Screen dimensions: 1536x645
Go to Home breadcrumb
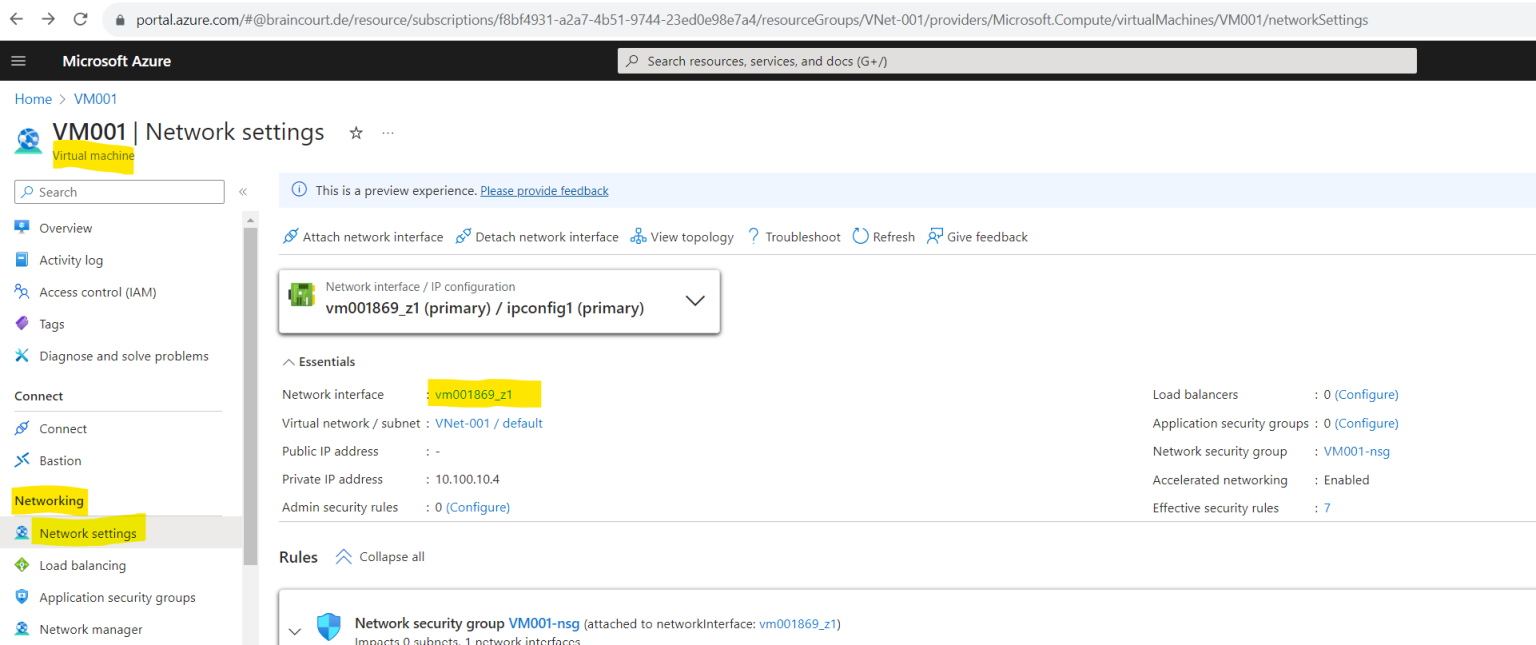tap(33, 99)
